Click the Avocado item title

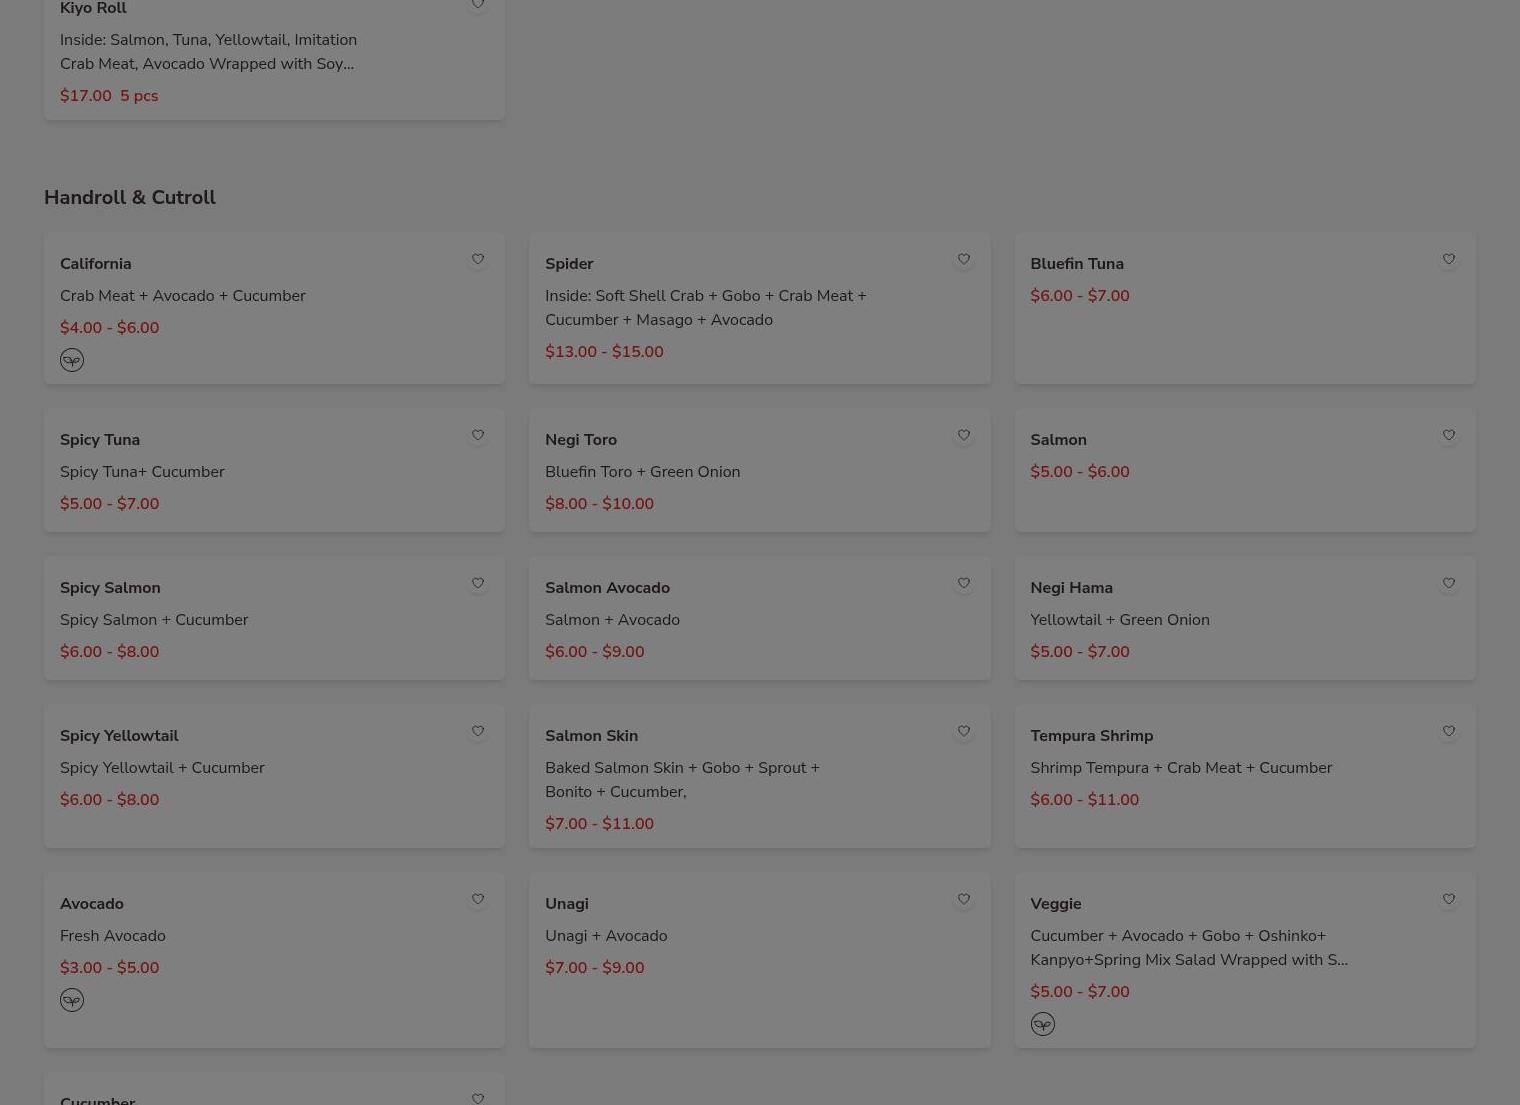(x=92, y=904)
